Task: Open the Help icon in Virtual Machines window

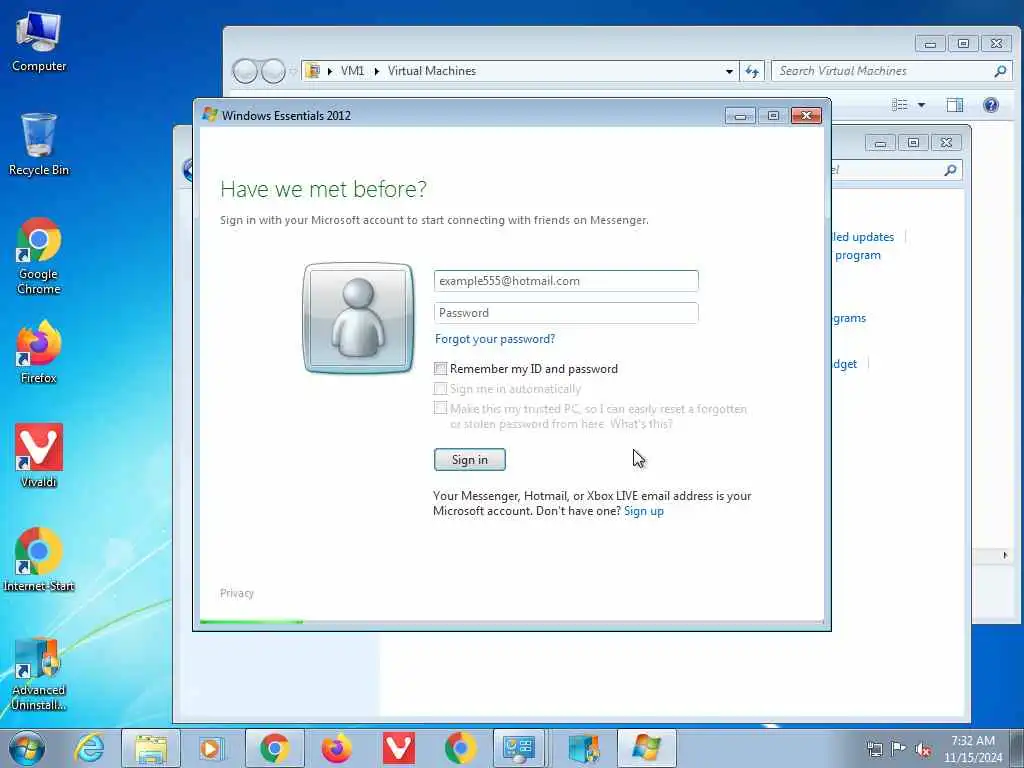Action: coord(991,105)
